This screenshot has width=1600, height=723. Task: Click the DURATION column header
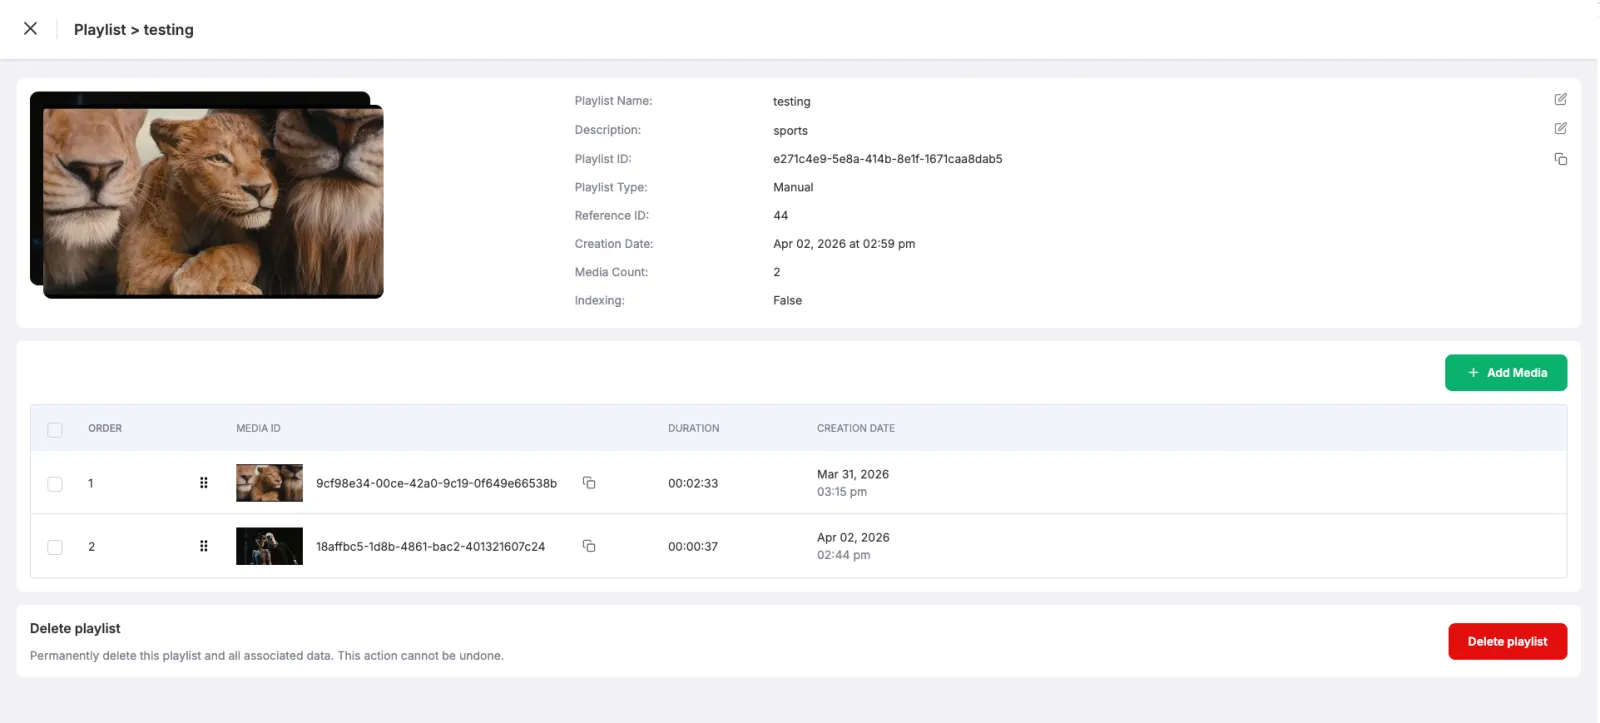click(693, 428)
